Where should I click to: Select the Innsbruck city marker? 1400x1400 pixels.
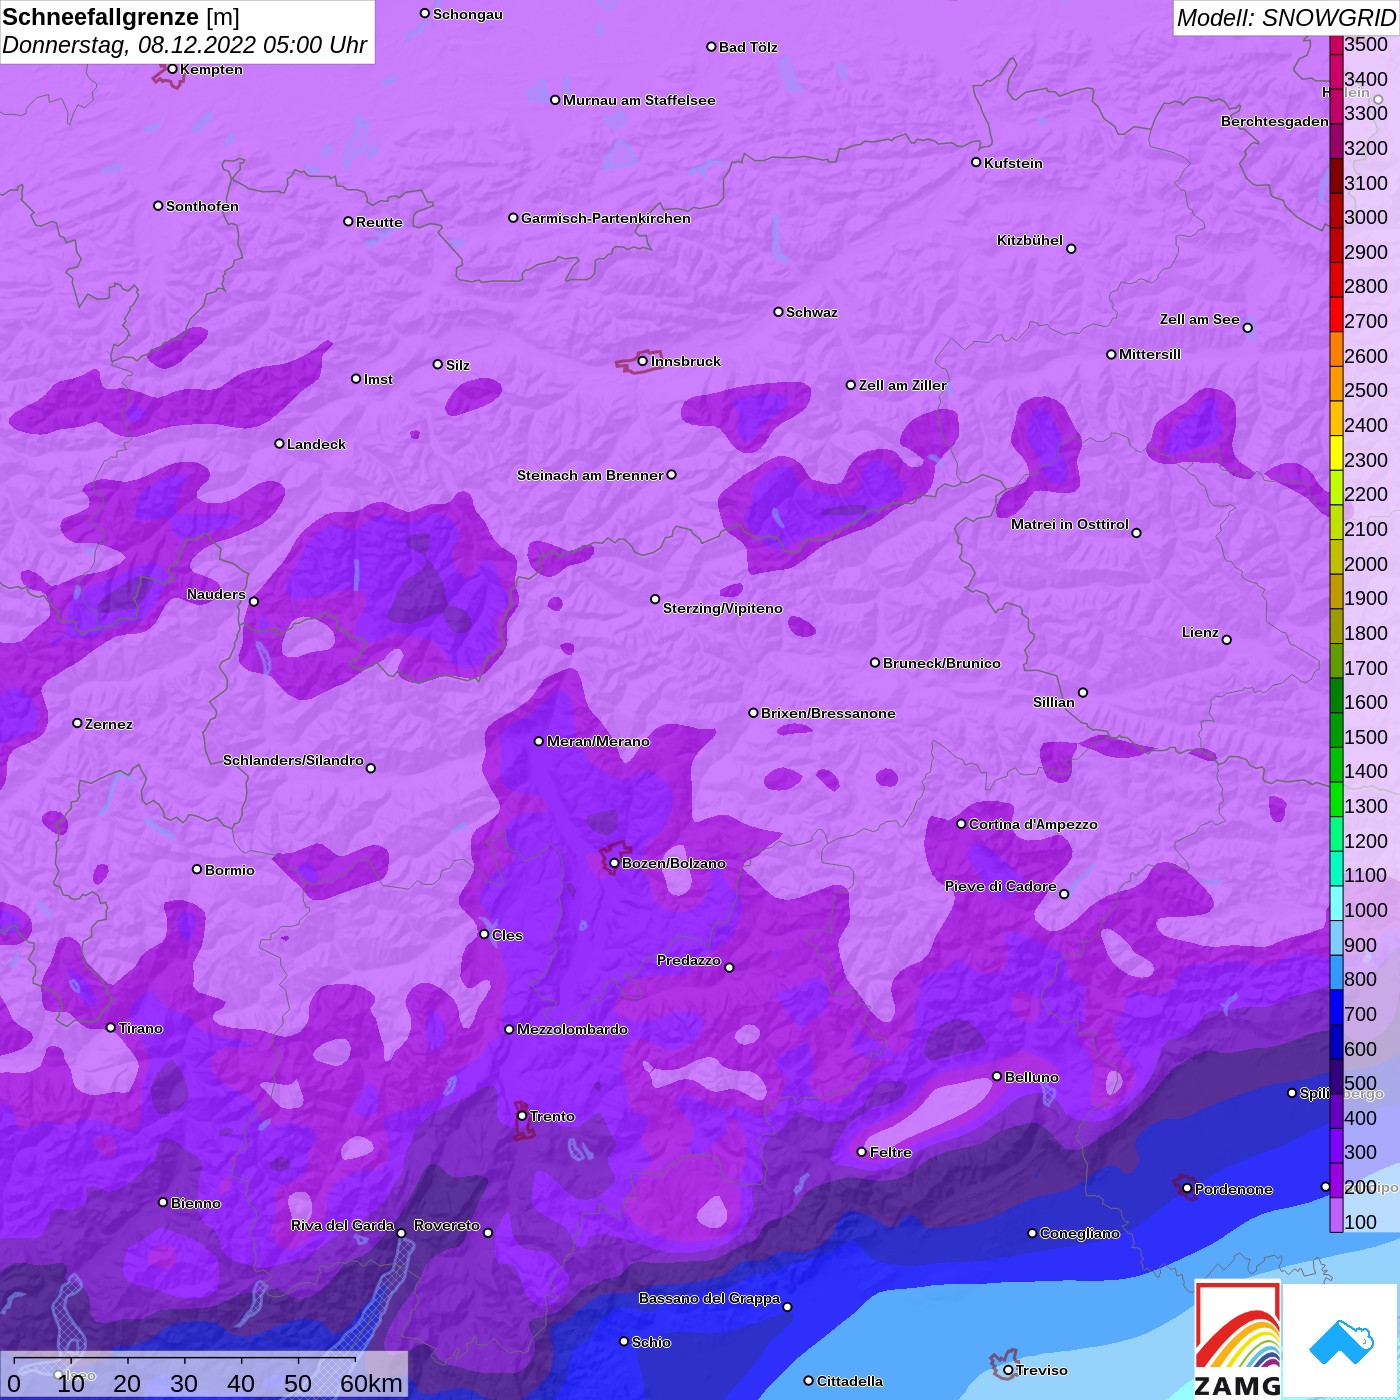tap(643, 361)
